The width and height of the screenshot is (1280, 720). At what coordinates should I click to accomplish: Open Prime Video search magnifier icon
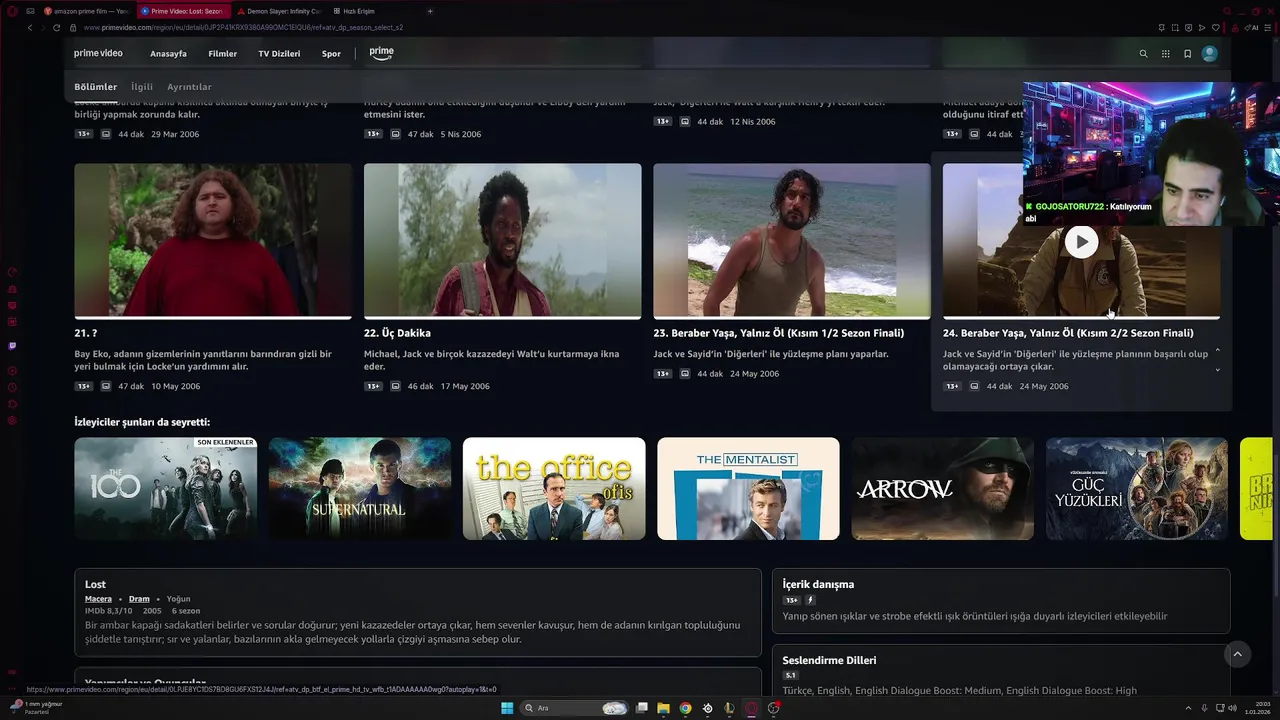point(1143,54)
